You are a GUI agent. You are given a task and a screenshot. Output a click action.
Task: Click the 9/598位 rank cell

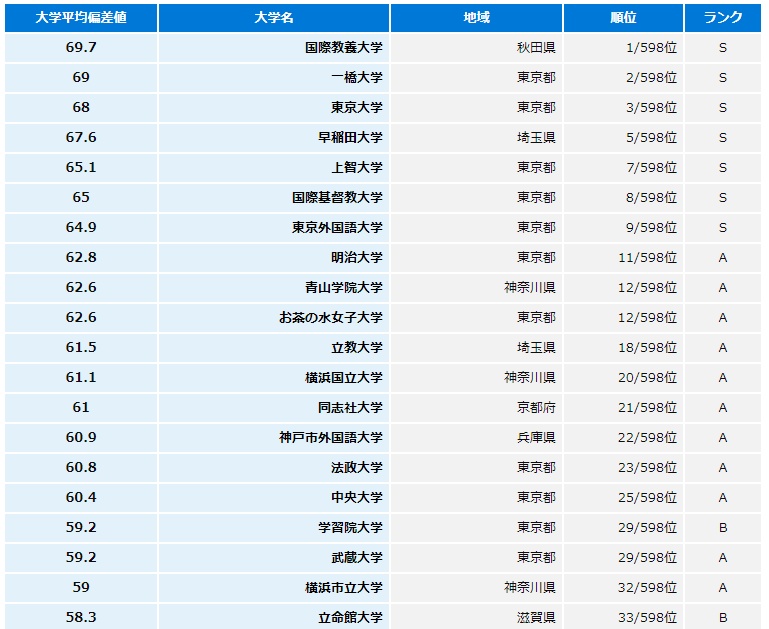[623, 227]
